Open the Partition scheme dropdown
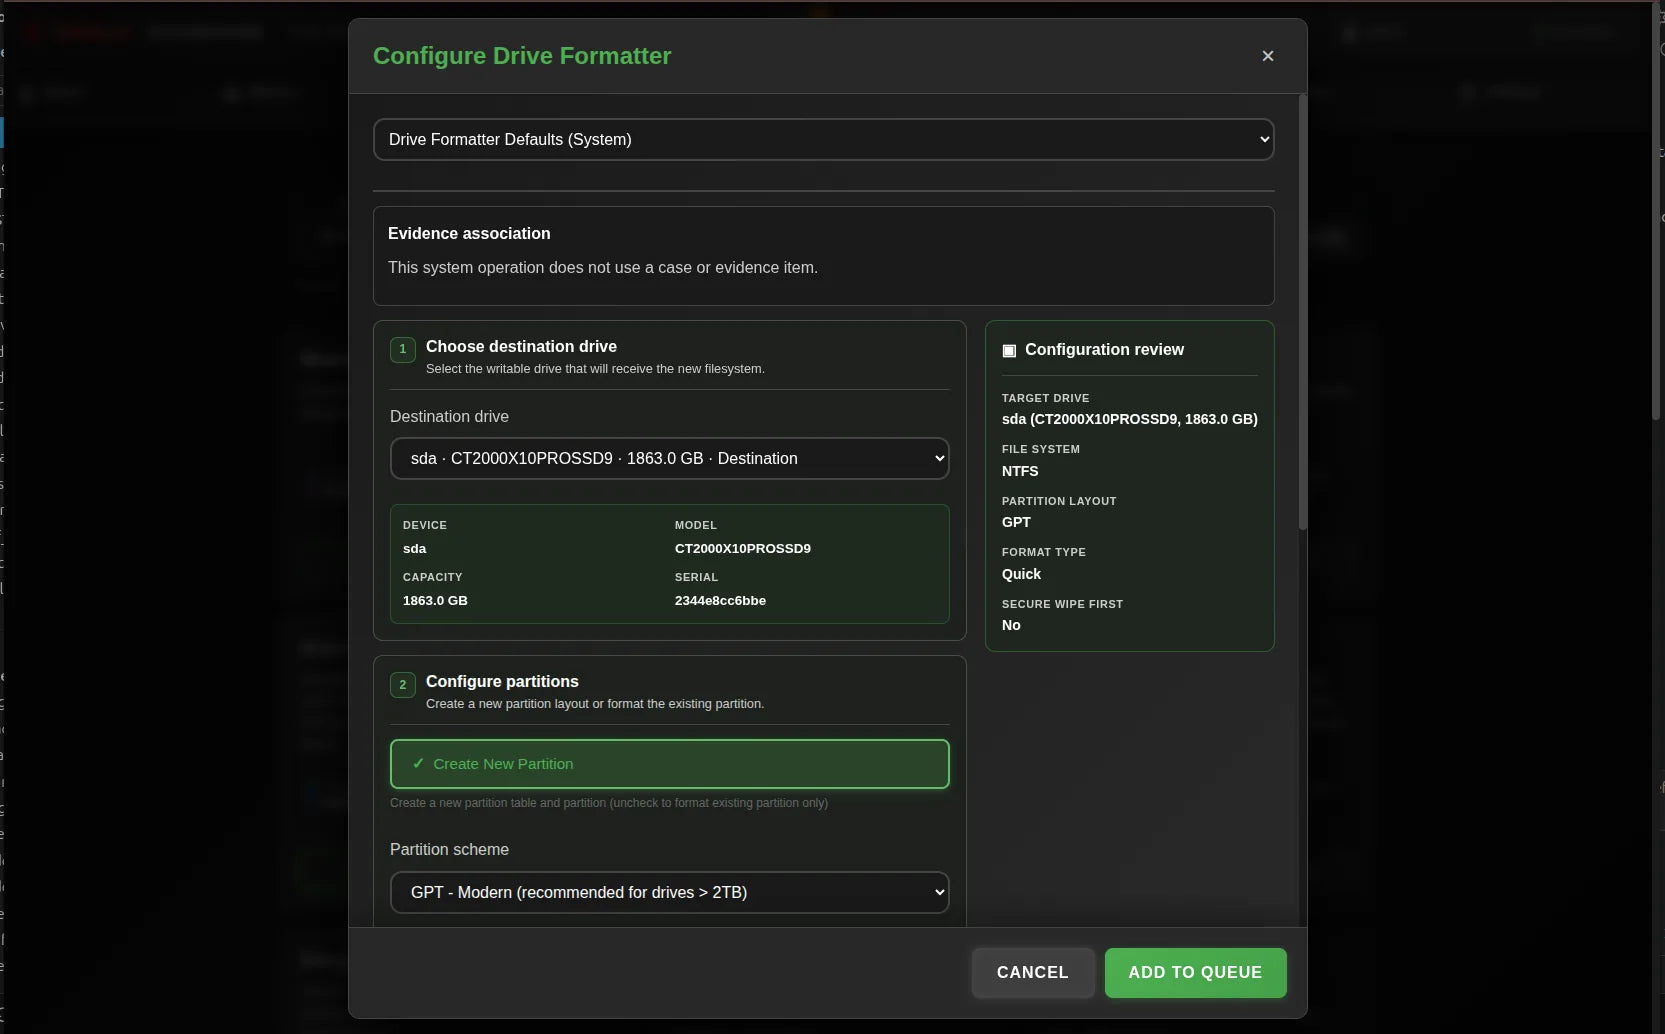 pyautogui.click(x=669, y=892)
